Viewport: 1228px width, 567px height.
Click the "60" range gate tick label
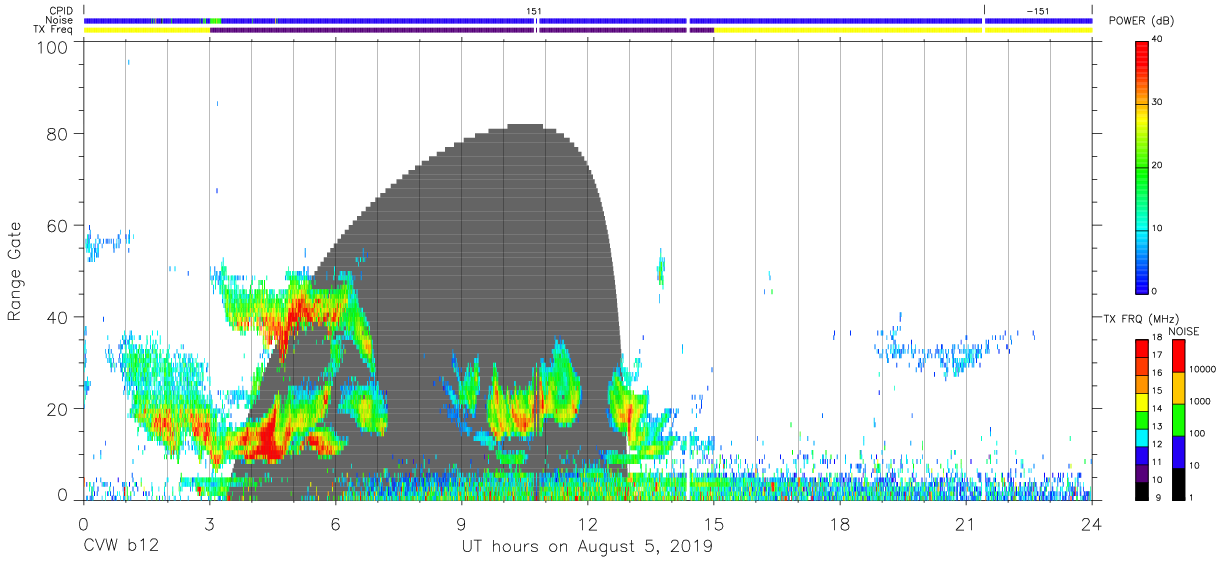[x=58, y=226]
